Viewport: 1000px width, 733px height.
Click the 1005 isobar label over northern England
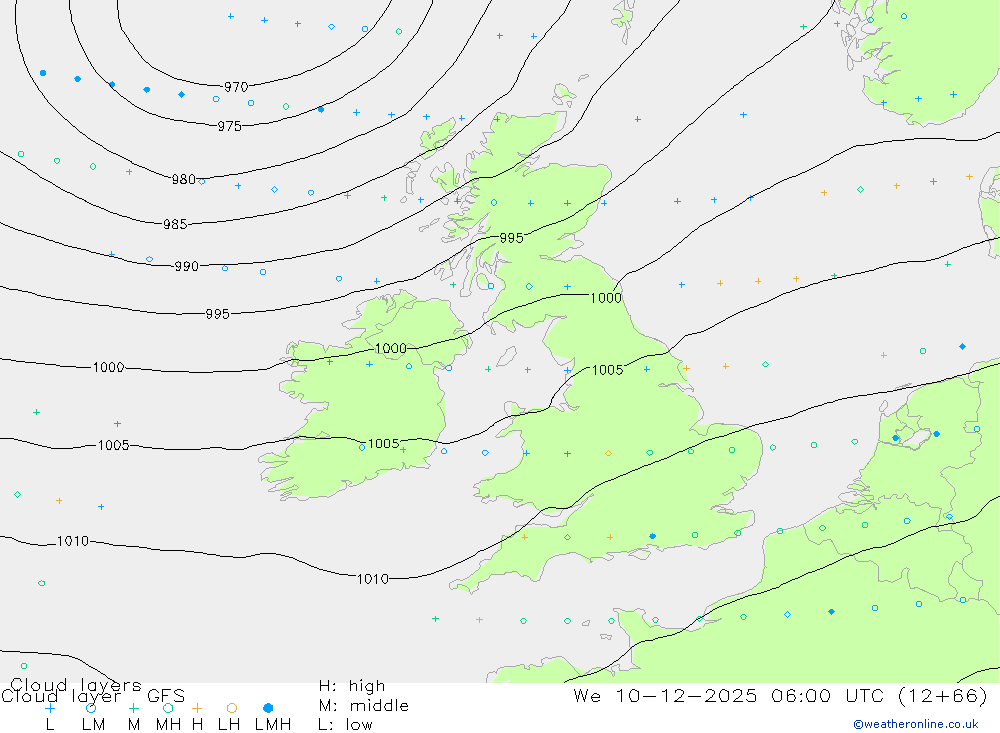point(608,370)
